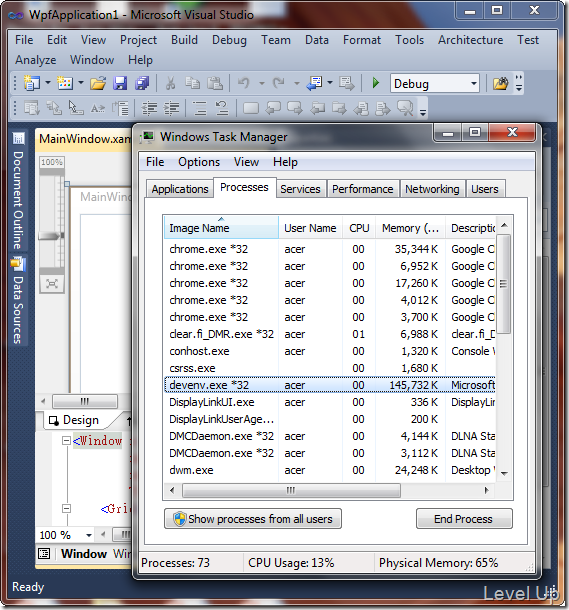Switch to the Performance tab
Viewport: 569px width, 610px height.
(x=362, y=189)
